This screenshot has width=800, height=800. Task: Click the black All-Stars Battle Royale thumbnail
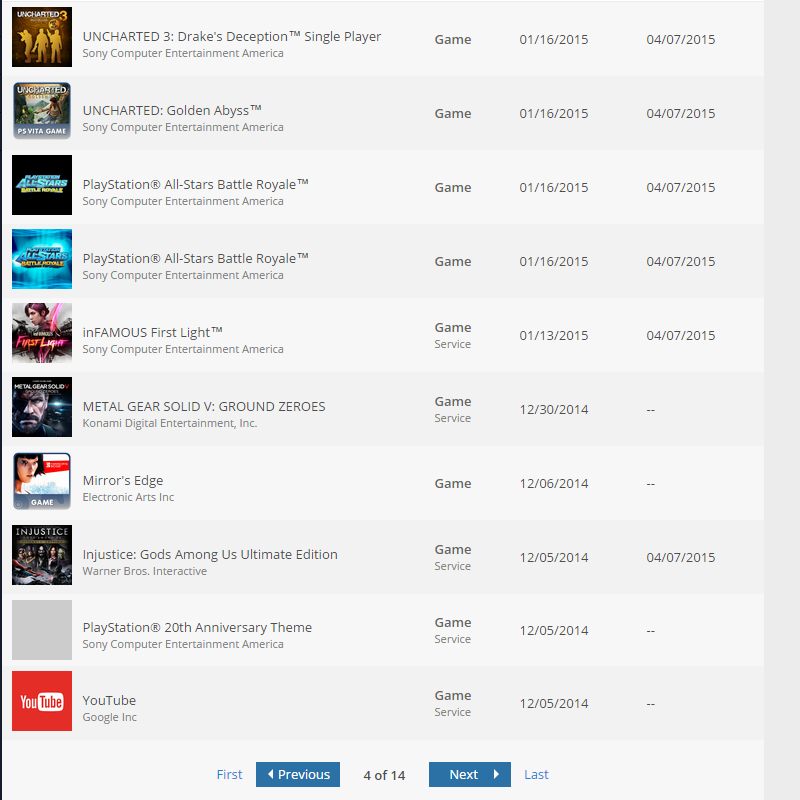click(42, 185)
